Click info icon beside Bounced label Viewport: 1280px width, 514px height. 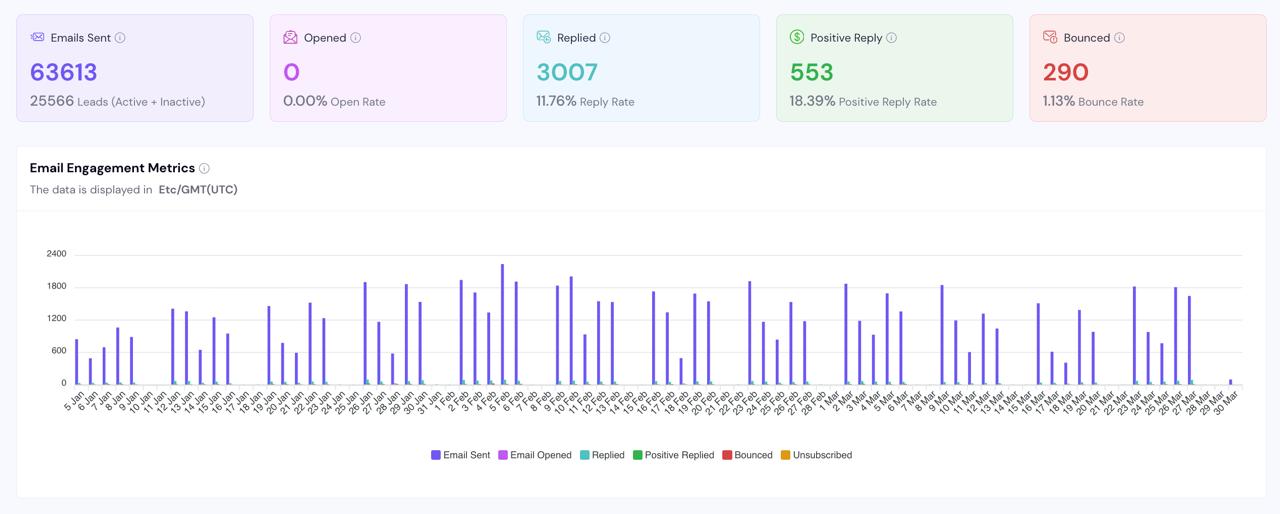click(x=1119, y=38)
